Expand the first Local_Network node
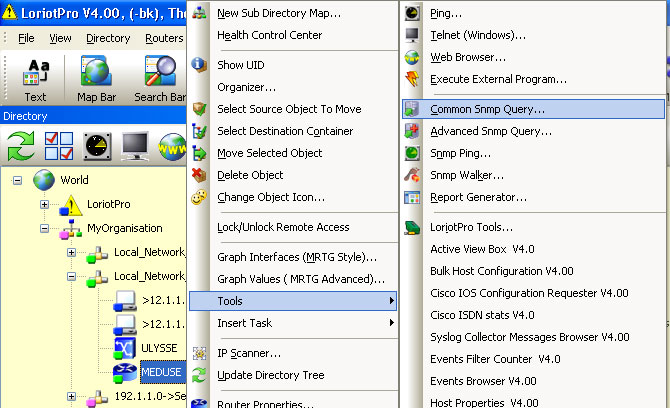 tap(71, 252)
